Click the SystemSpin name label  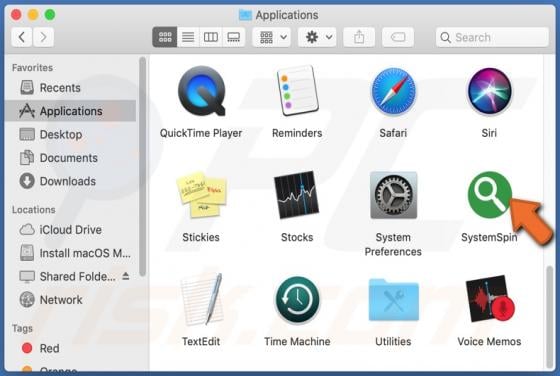[489, 237]
